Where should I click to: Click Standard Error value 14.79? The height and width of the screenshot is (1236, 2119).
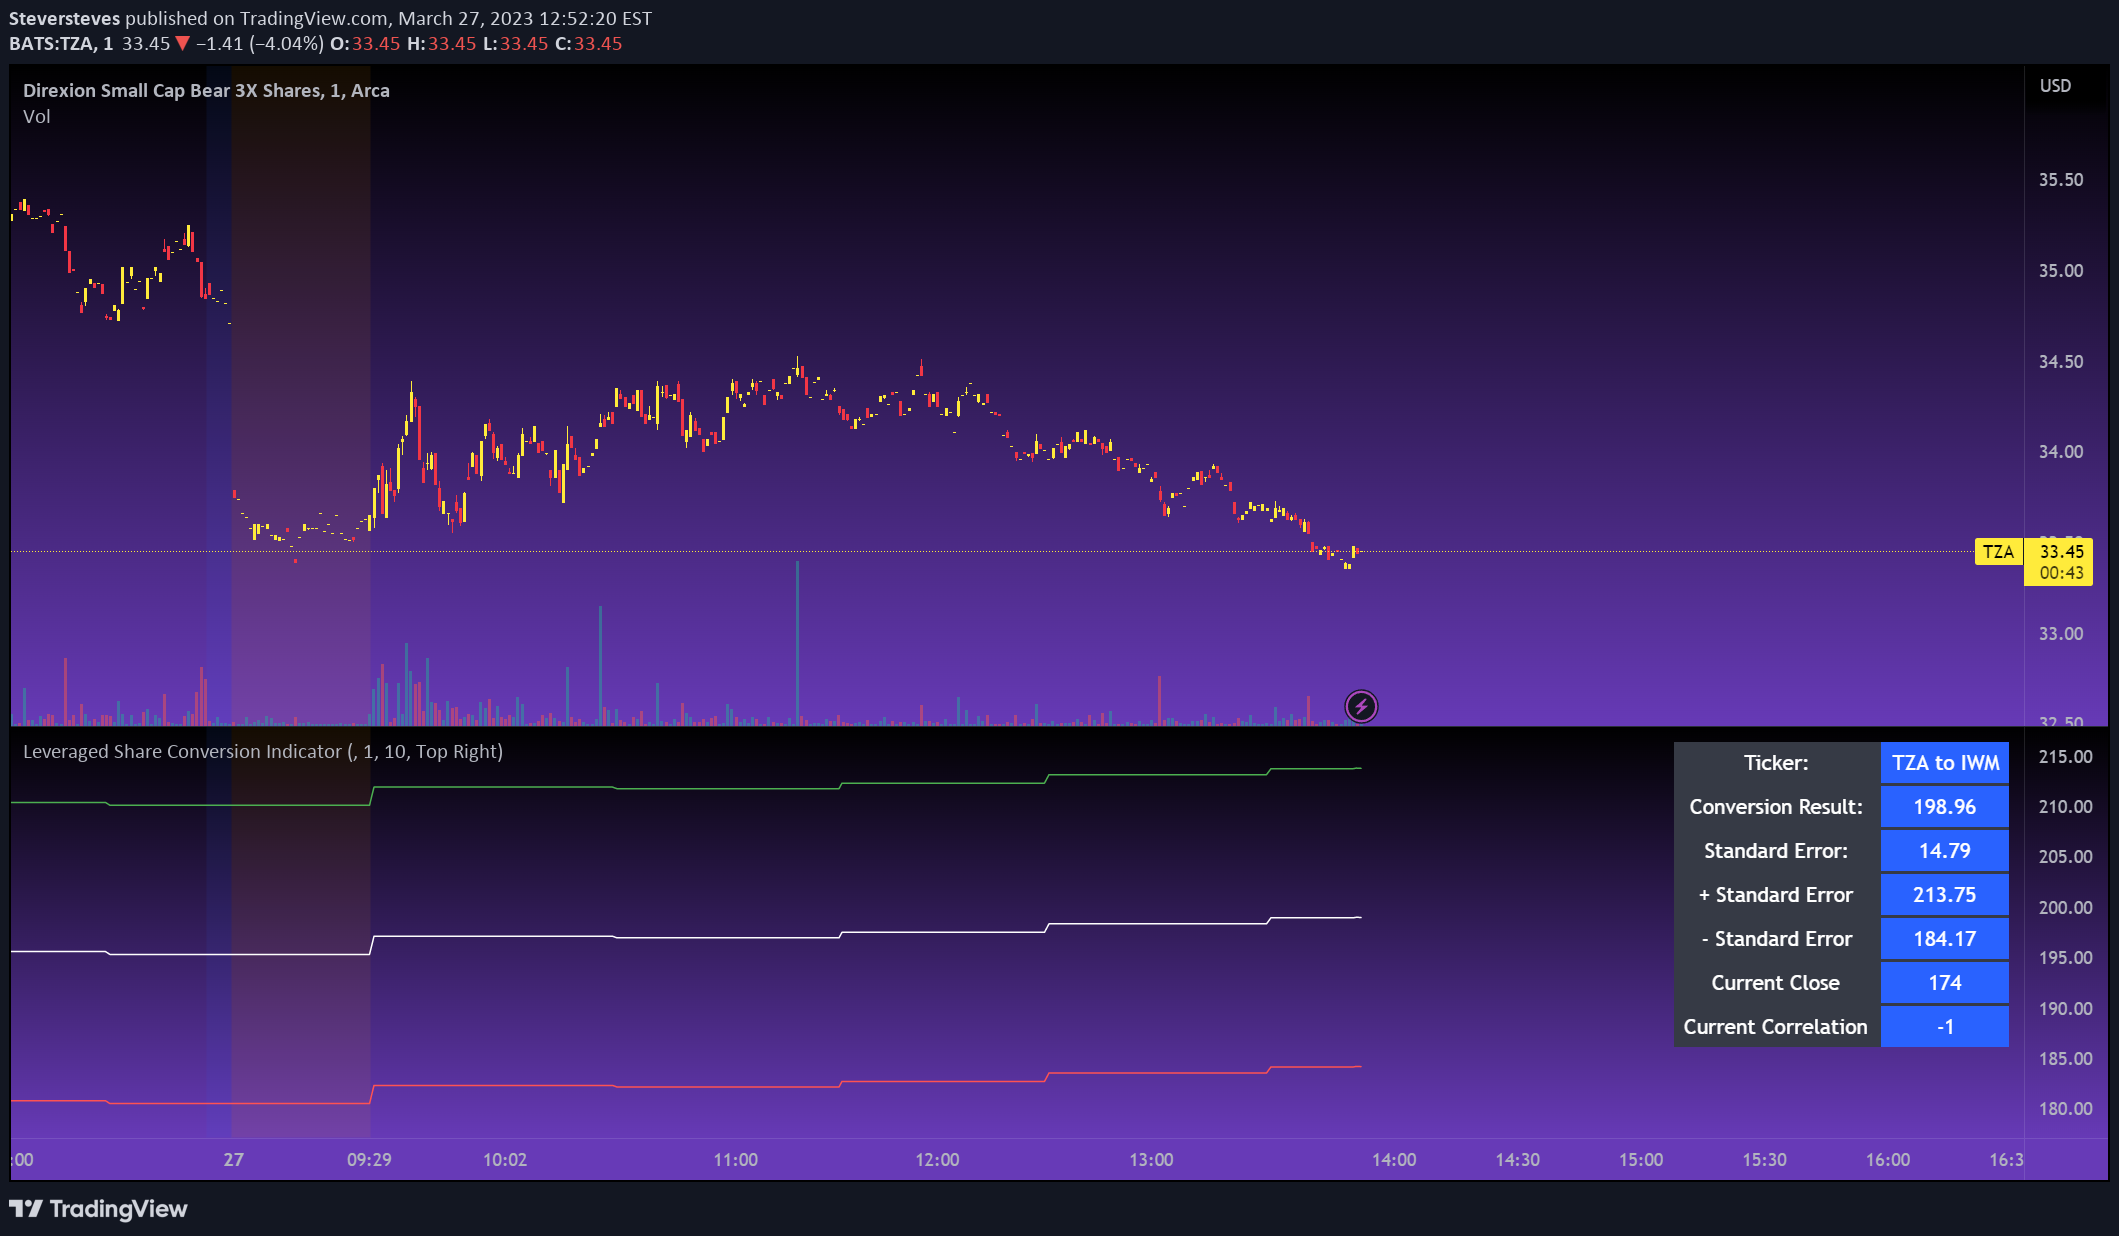point(1945,851)
